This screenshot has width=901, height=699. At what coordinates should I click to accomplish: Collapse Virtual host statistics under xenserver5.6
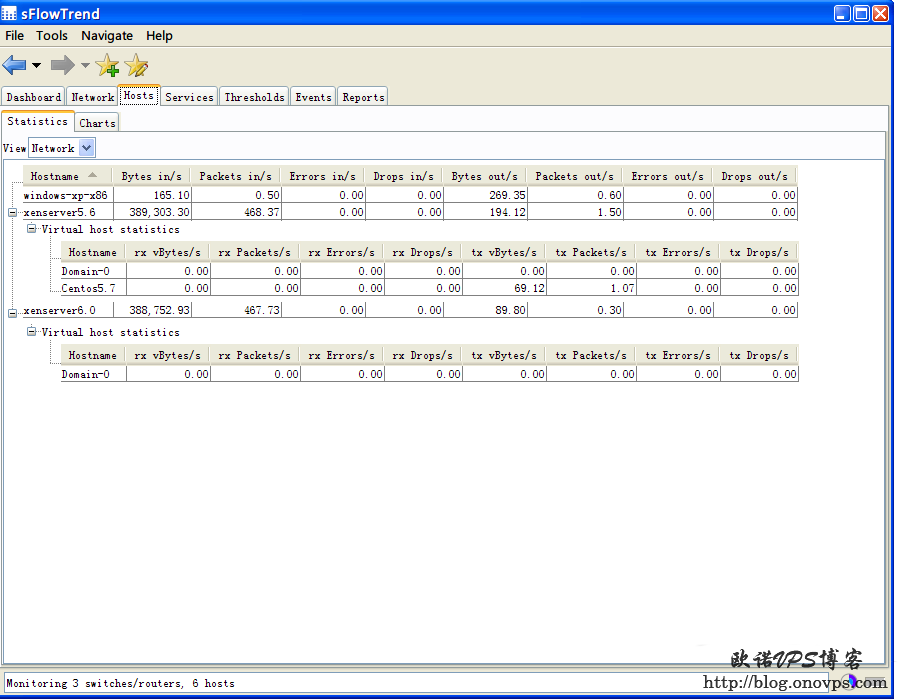(32, 229)
